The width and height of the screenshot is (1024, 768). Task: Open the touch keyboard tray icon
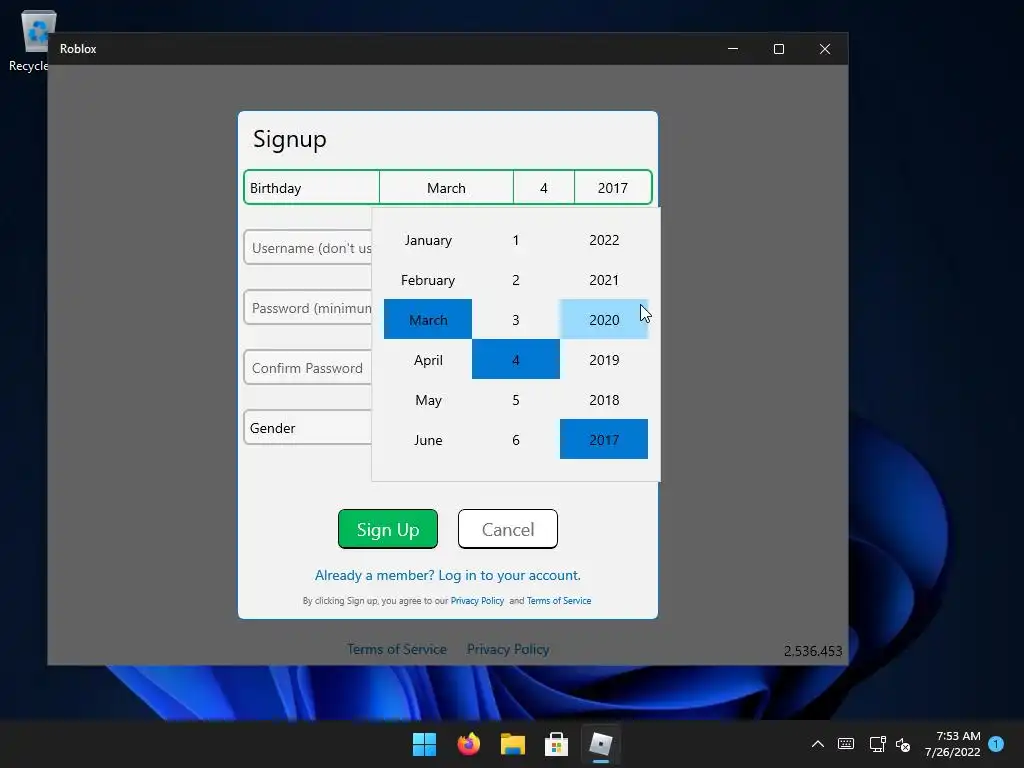point(846,744)
